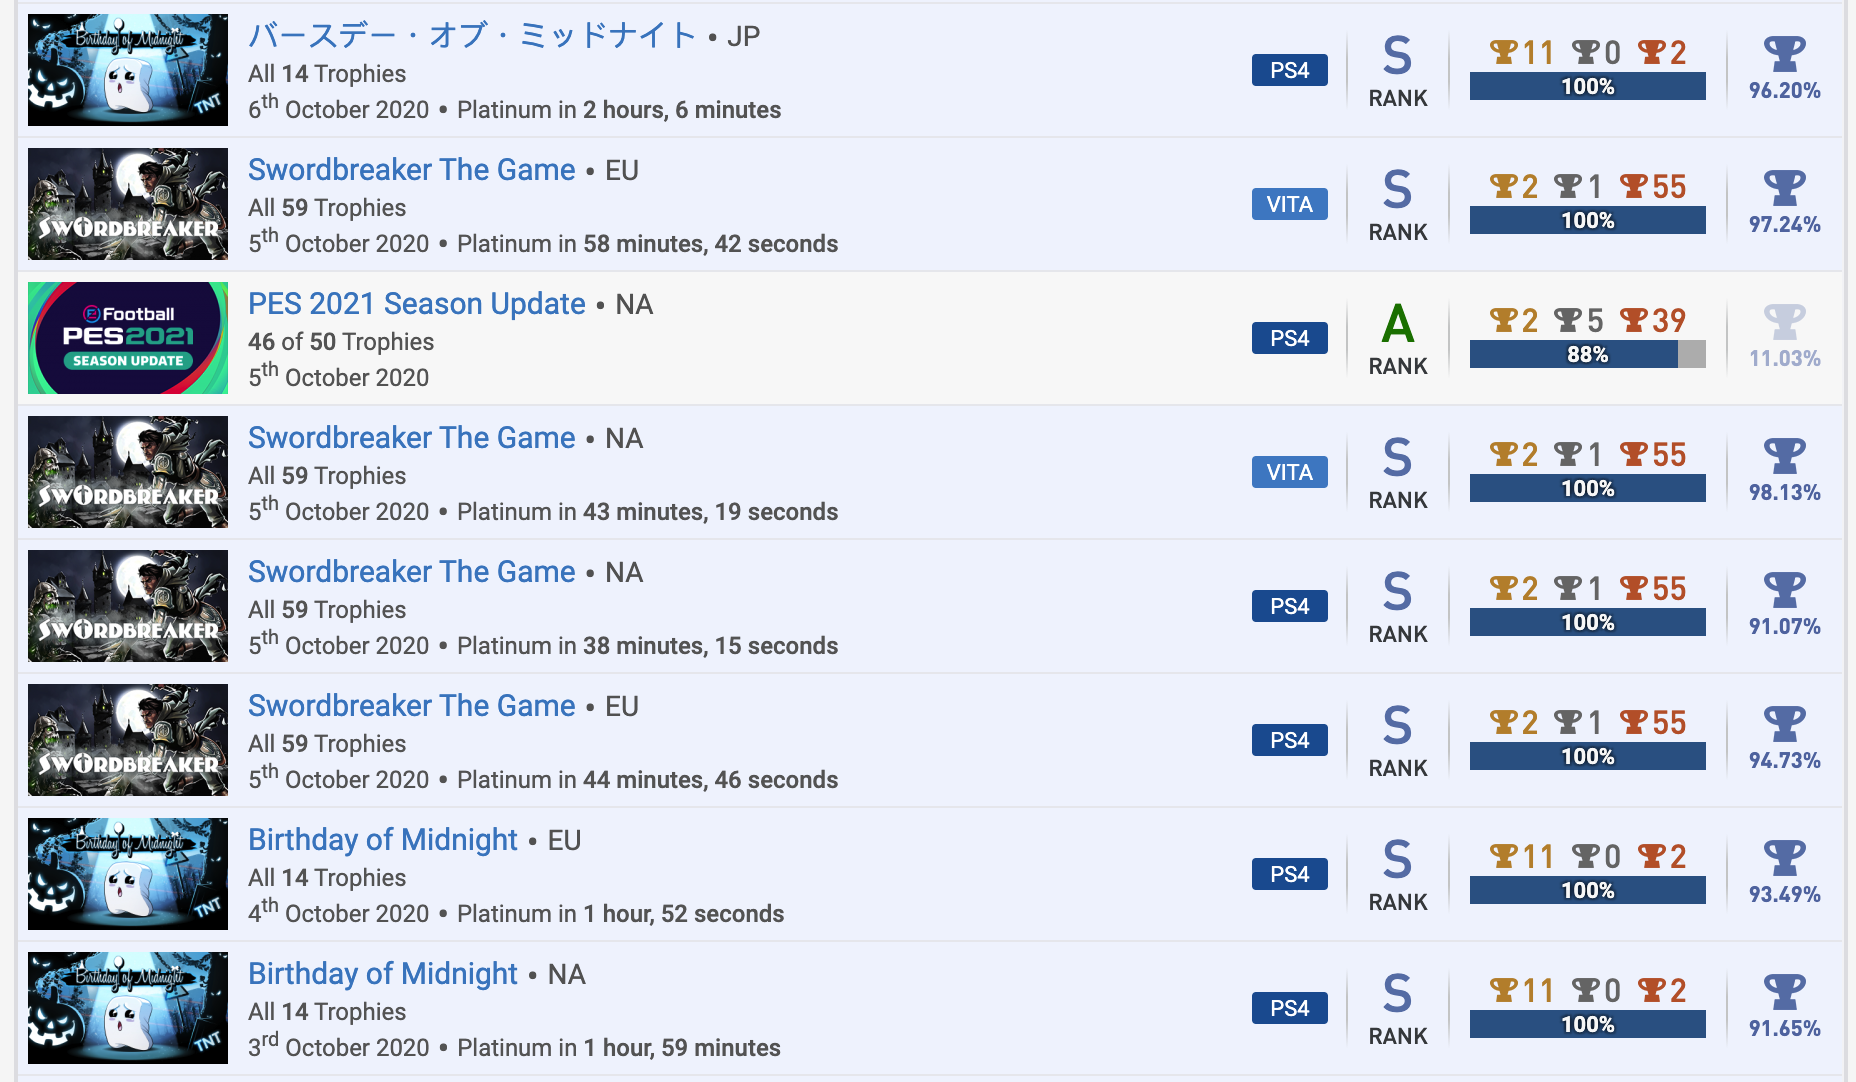Open Birthday of Midnight NA title link
Image resolution: width=1856 pixels, height=1082 pixels.
(382, 974)
